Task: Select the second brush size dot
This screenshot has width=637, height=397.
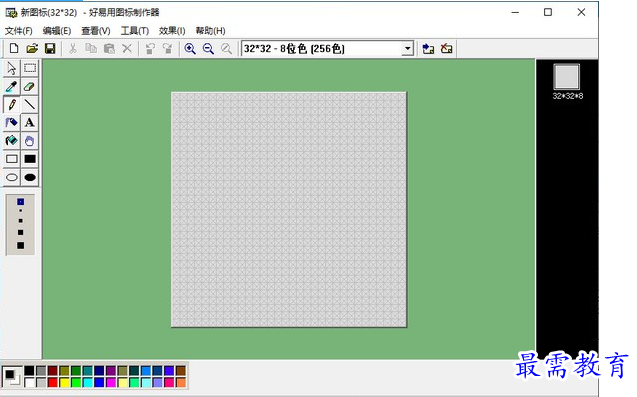Action: point(21,211)
